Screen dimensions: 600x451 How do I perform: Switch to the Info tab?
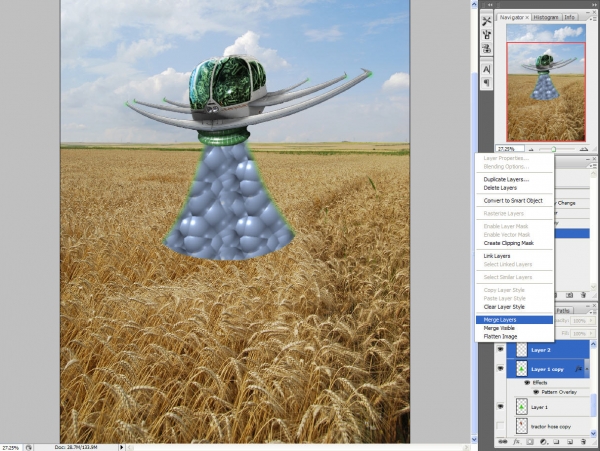(569, 17)
